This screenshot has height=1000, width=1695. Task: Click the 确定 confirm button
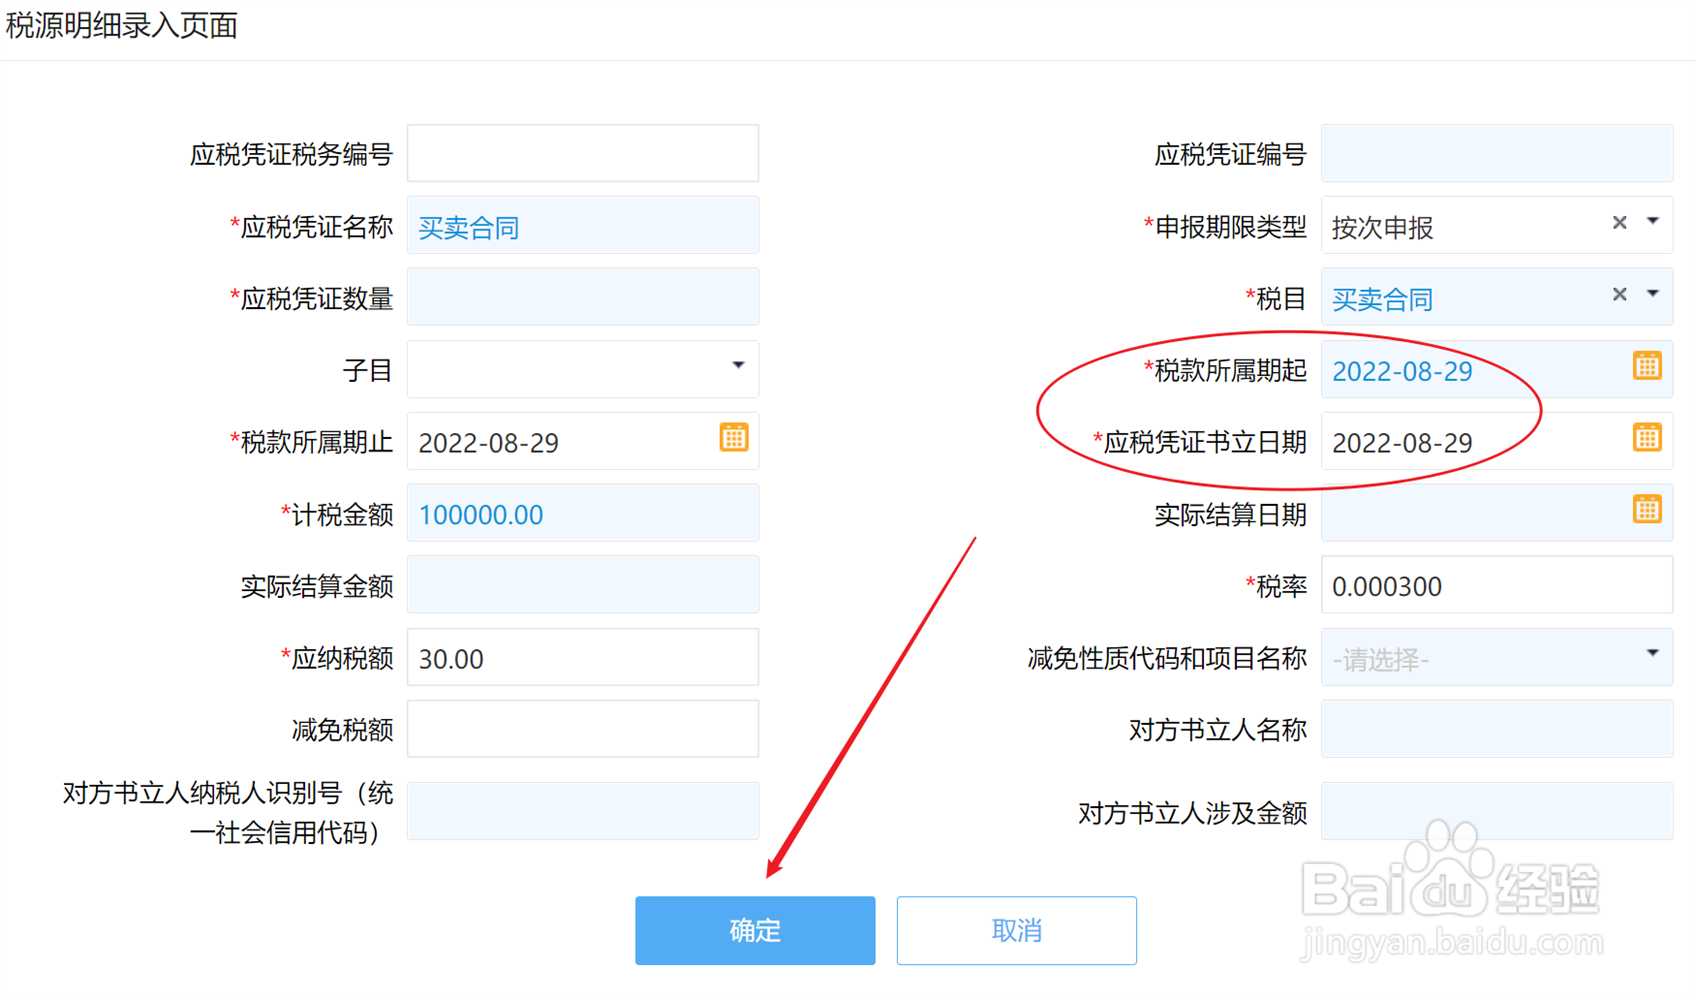click(x=755, y=930)
